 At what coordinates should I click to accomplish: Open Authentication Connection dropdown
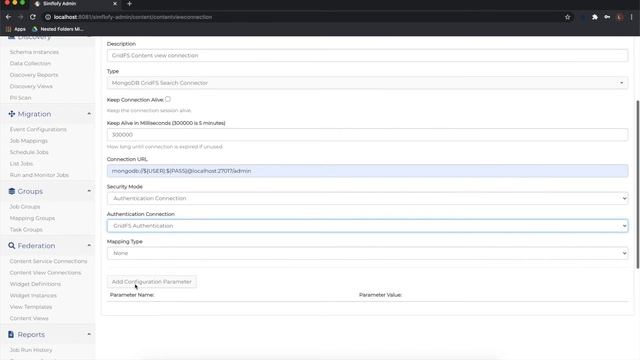coord(367,226)
